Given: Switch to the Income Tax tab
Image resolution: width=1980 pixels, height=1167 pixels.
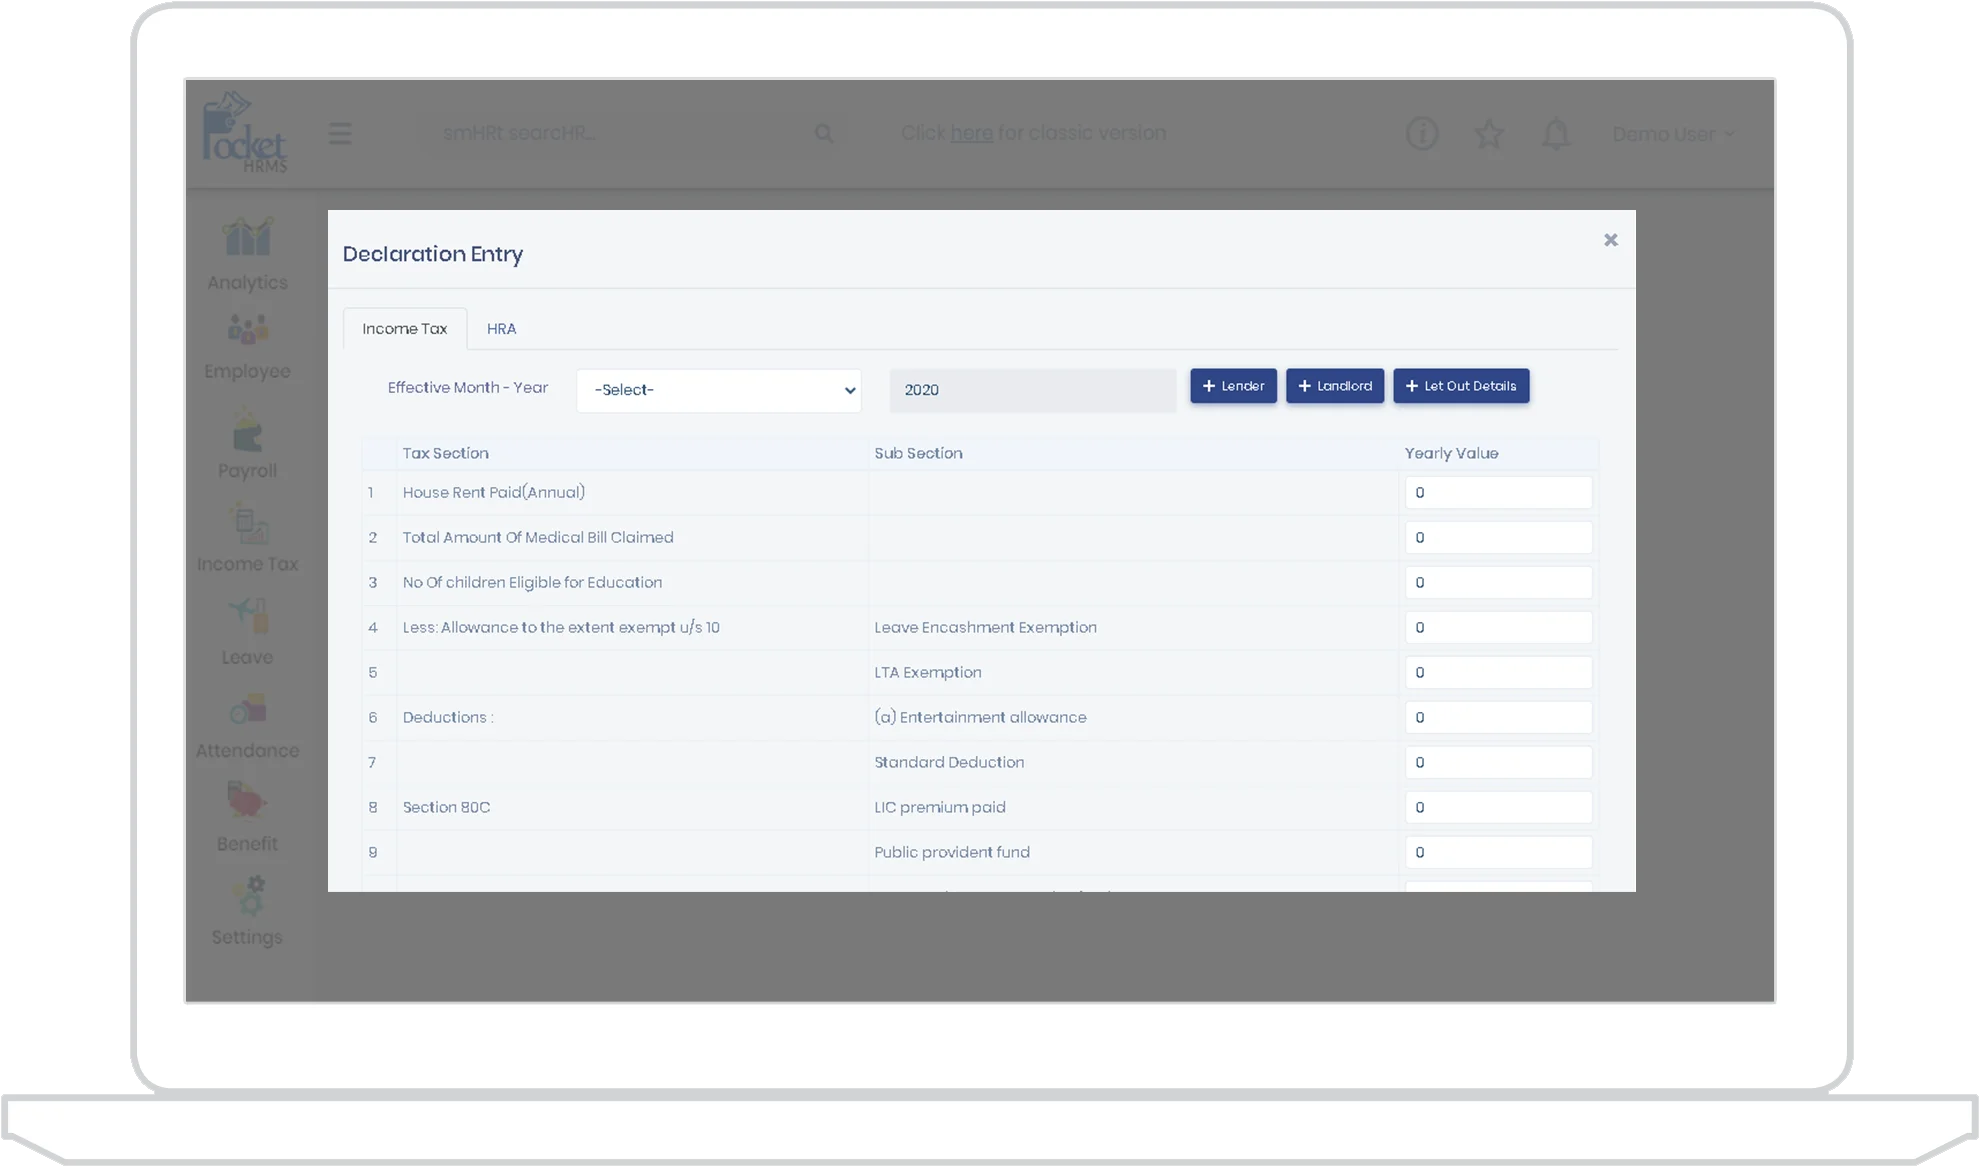Looking at the screenshot, I should [405, 329].
